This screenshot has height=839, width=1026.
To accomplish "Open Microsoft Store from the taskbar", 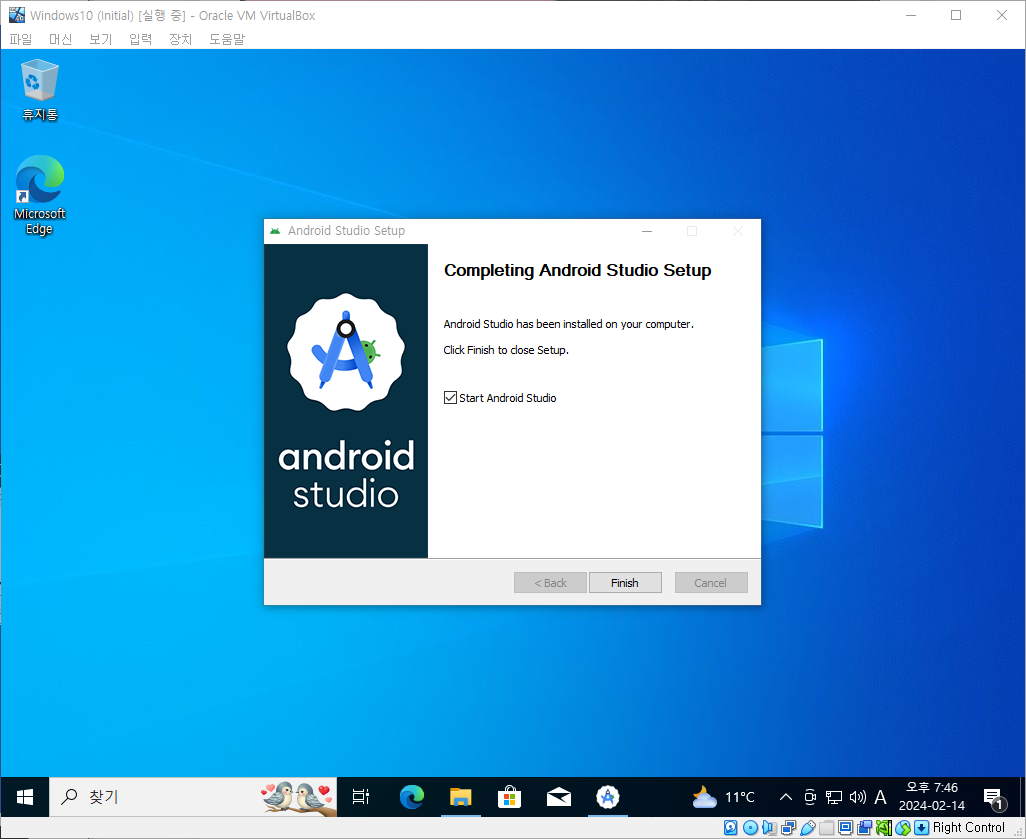I will tap(510, 797).
